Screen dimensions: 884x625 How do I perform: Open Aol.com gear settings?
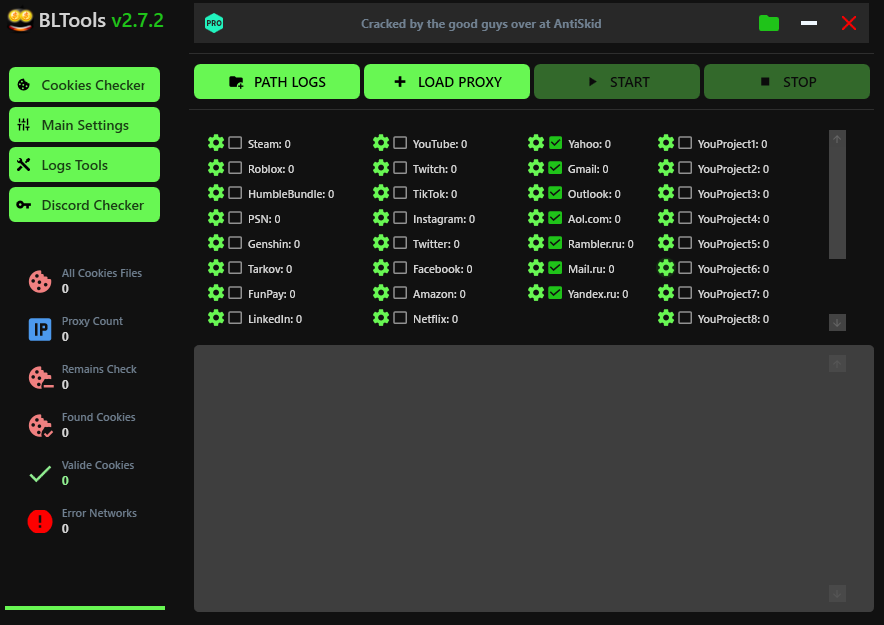536,218
